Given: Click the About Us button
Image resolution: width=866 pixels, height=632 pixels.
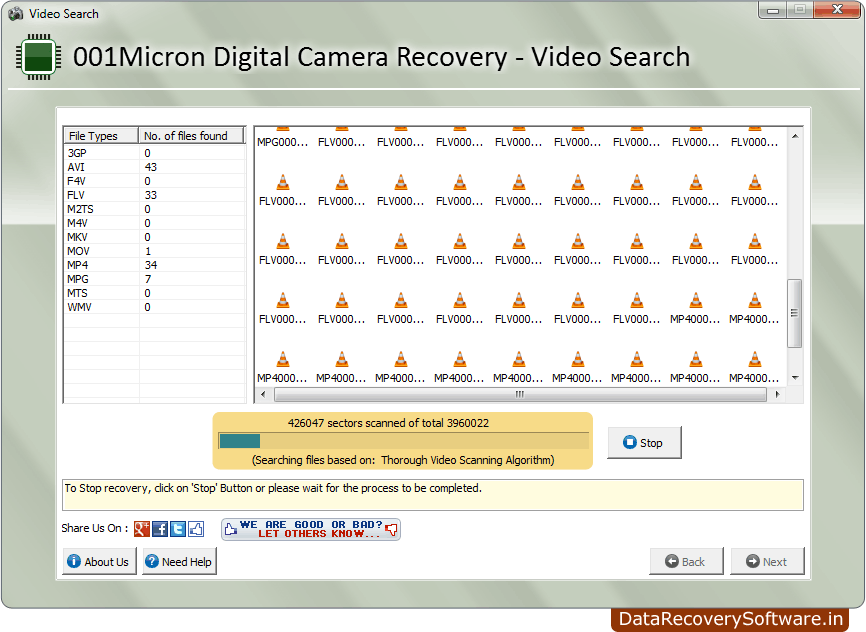Looking at the screenshot, I should tap(99, 561).
